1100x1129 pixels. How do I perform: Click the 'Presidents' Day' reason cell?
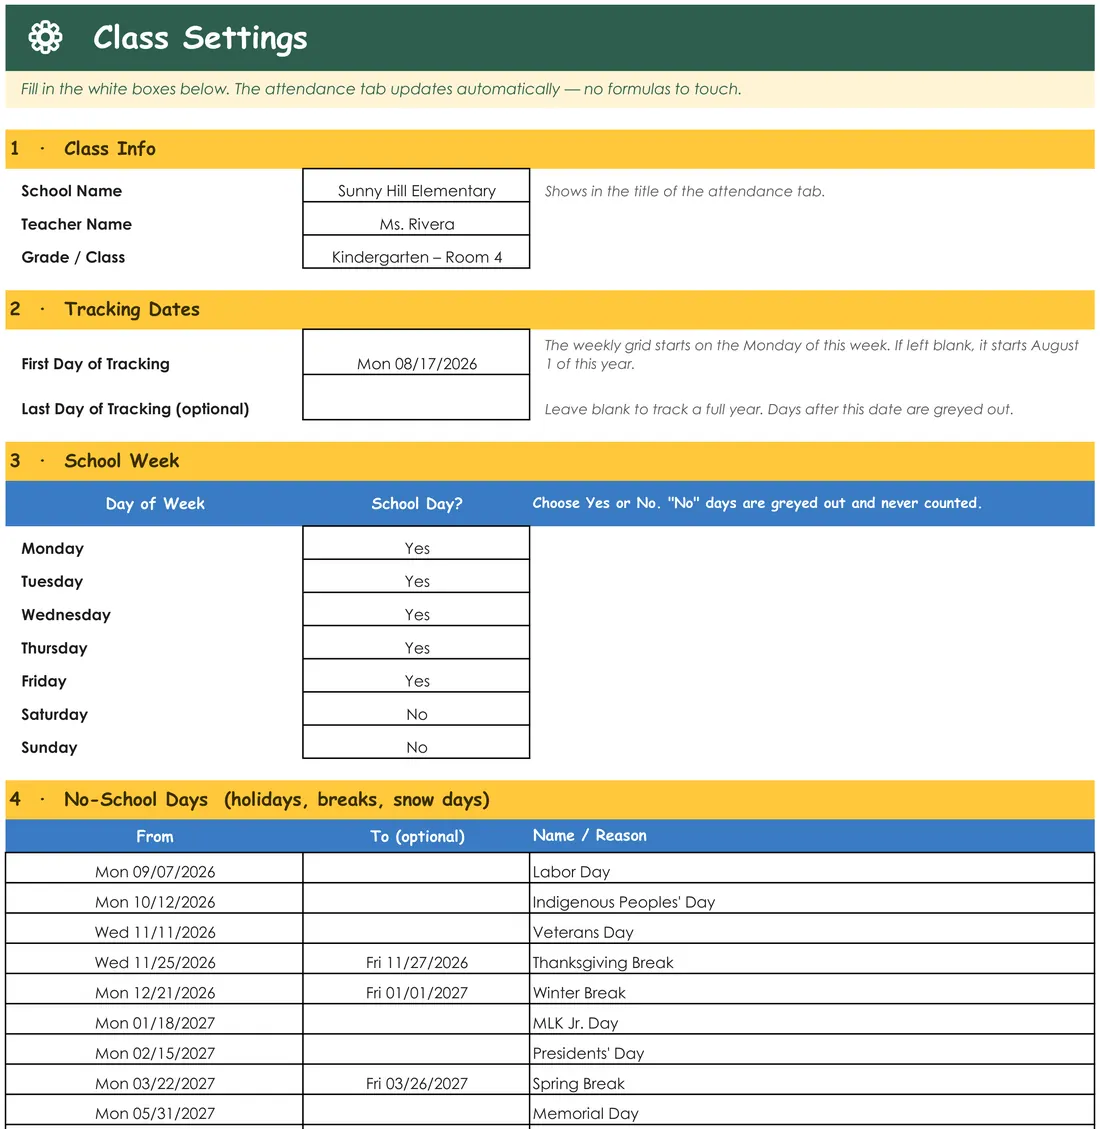point(812,1050)
